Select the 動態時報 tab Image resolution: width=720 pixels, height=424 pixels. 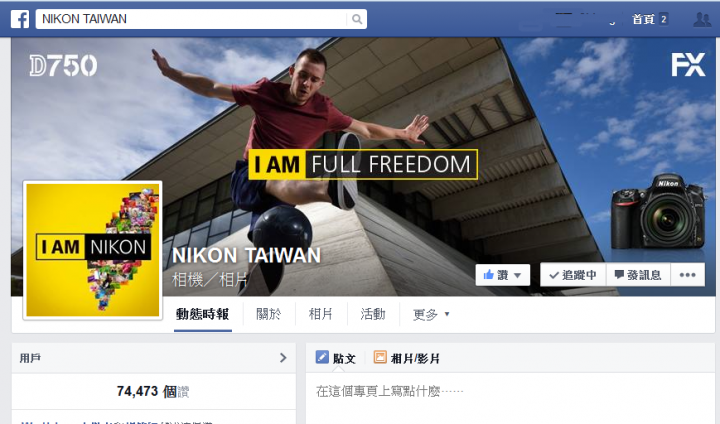(202, 315)
